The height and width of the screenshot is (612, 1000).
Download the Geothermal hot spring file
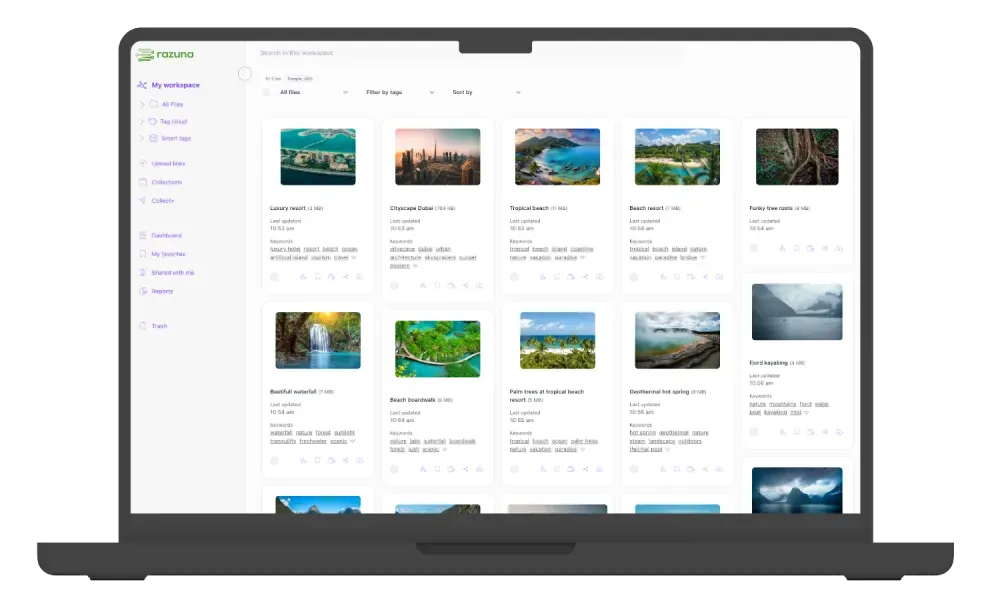[719, 469]
